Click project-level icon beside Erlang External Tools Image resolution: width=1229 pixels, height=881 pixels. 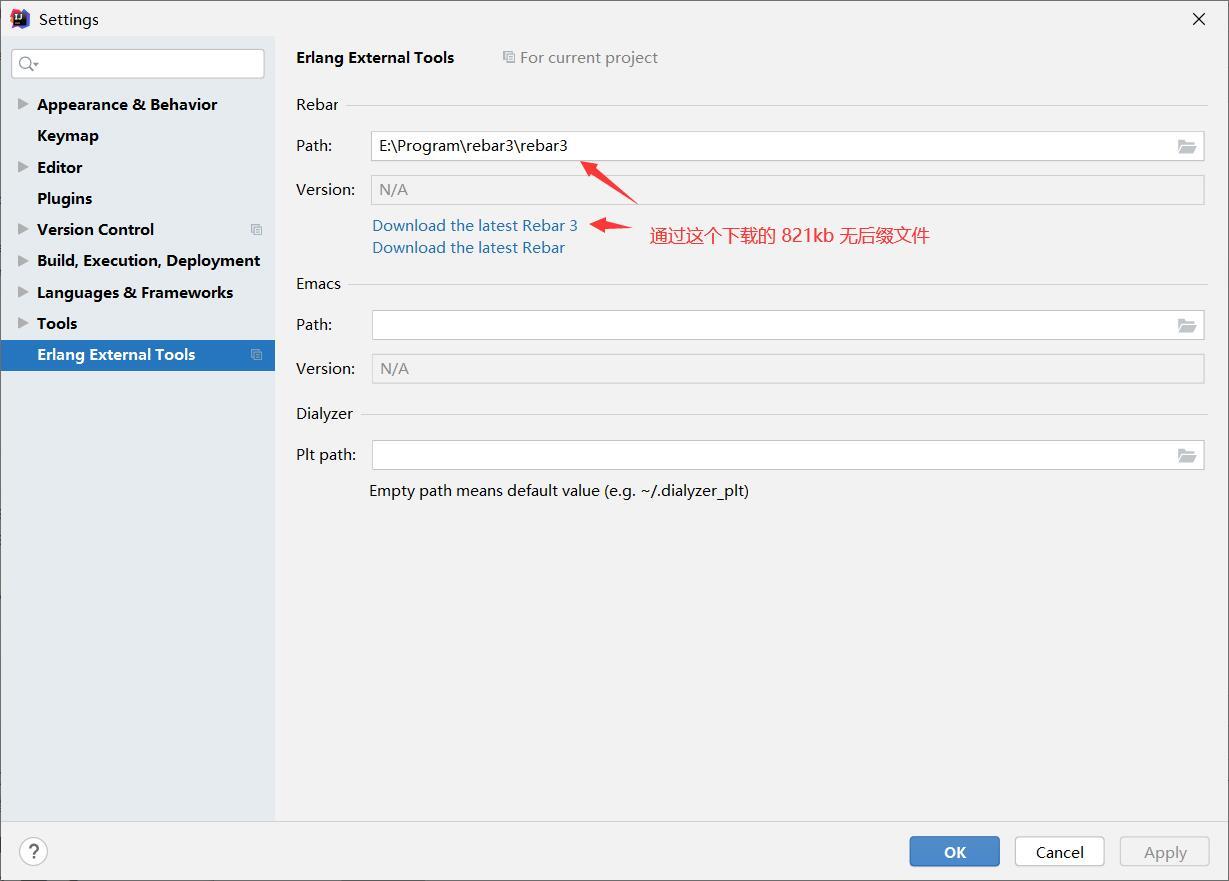click(256, 355)
